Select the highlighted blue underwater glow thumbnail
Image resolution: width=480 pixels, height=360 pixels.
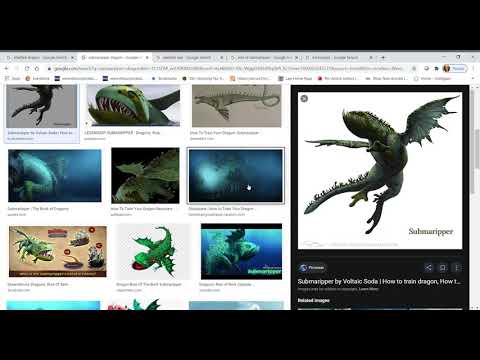coord(236,176)
